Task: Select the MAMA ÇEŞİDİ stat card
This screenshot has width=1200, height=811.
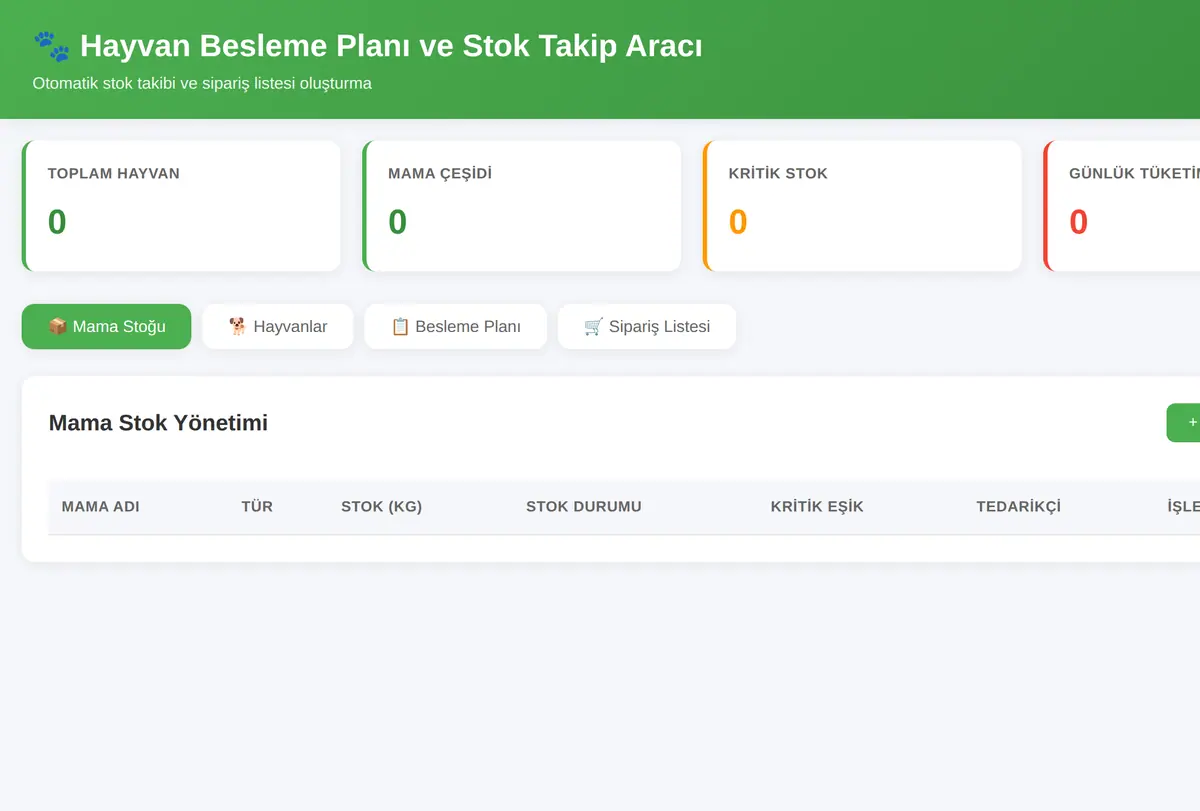Action: click(x=522, y=206)
